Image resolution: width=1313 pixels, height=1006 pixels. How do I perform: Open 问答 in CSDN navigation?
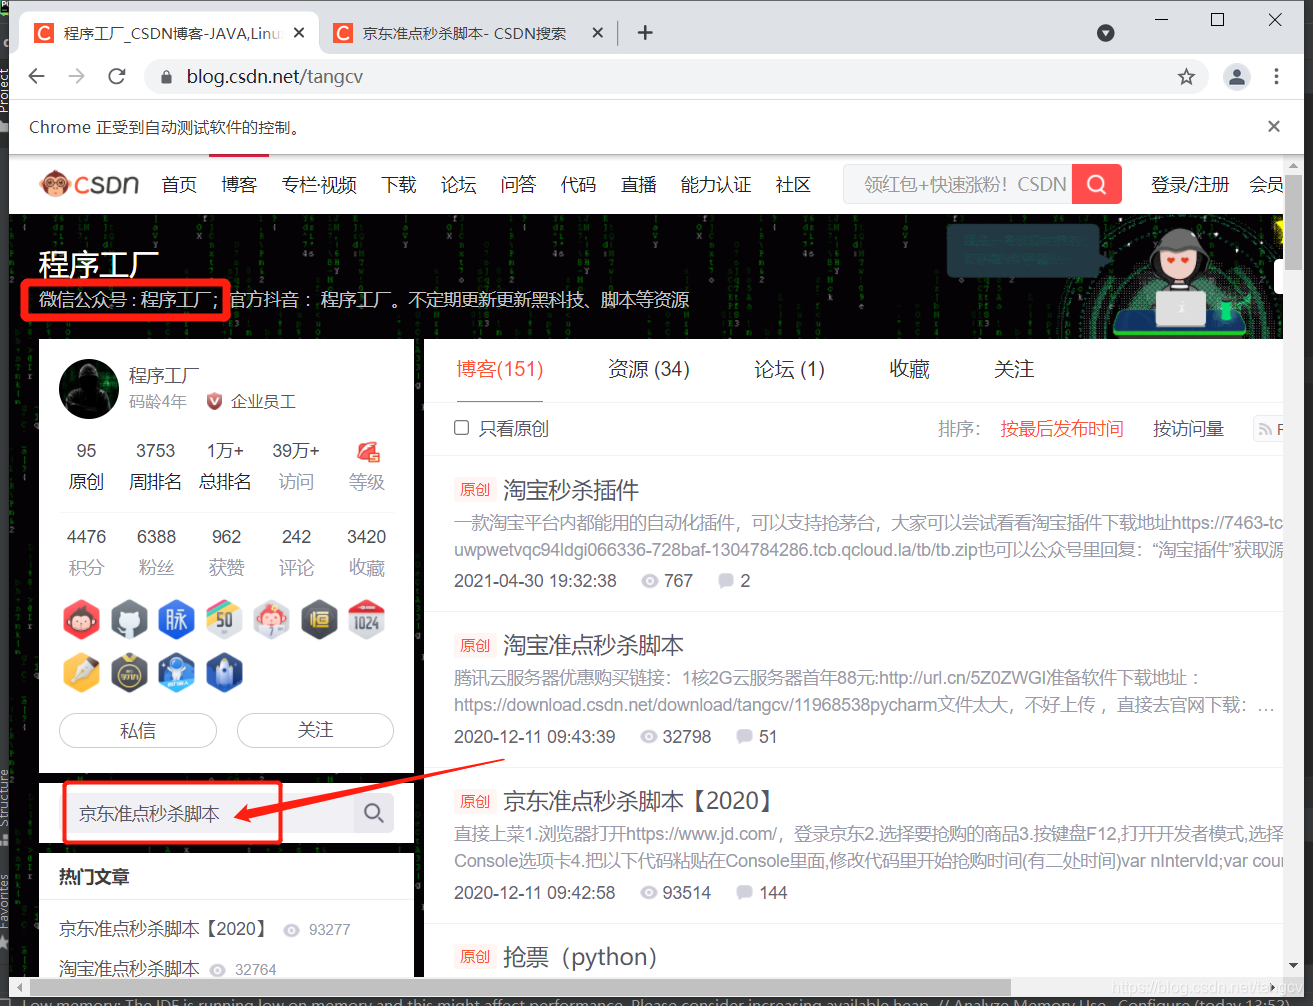pyautogui.click(x=518, y=185)
